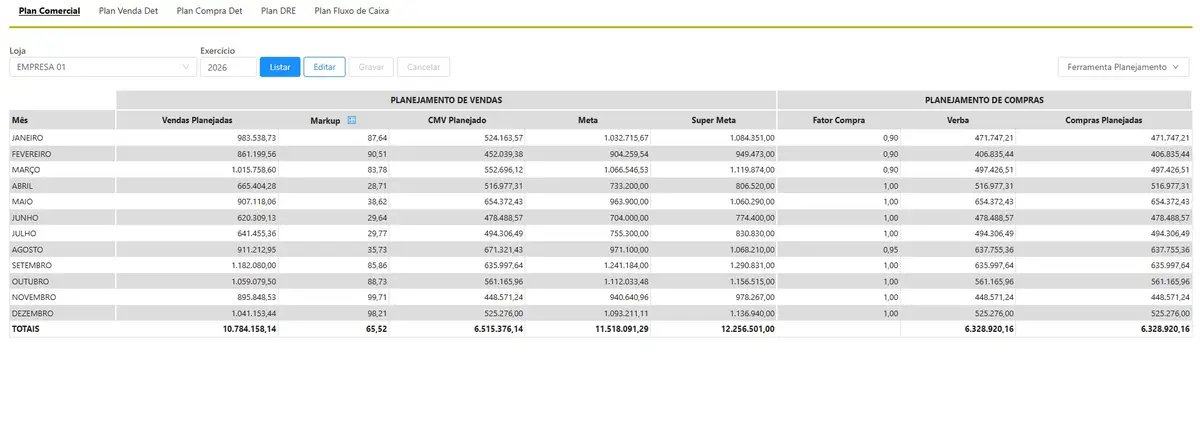Click the DEZEMBRO sales value 1.041.153,44
This screenshot has height=440, width=1200.
(254, 313)
